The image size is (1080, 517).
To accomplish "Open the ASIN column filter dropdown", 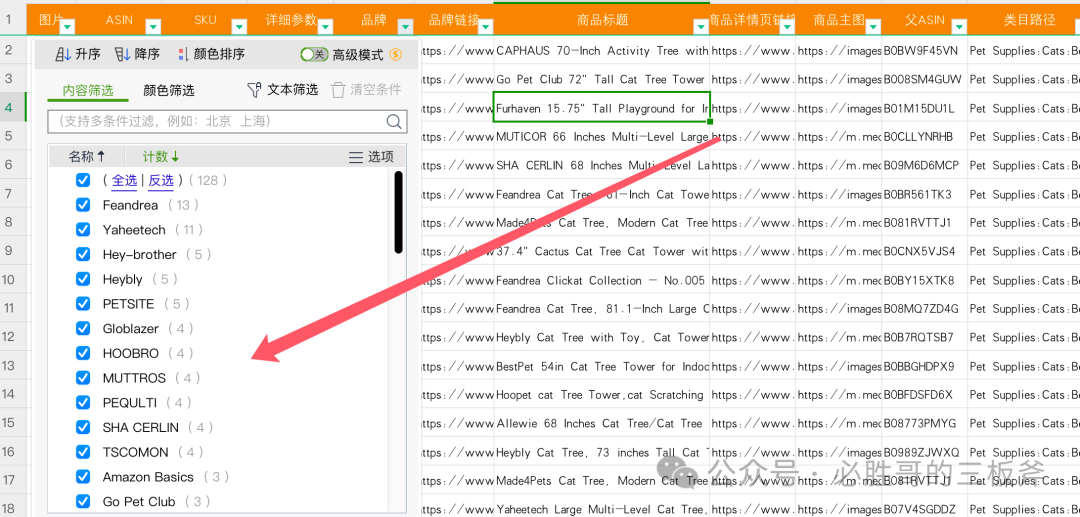I will point(154,28).
